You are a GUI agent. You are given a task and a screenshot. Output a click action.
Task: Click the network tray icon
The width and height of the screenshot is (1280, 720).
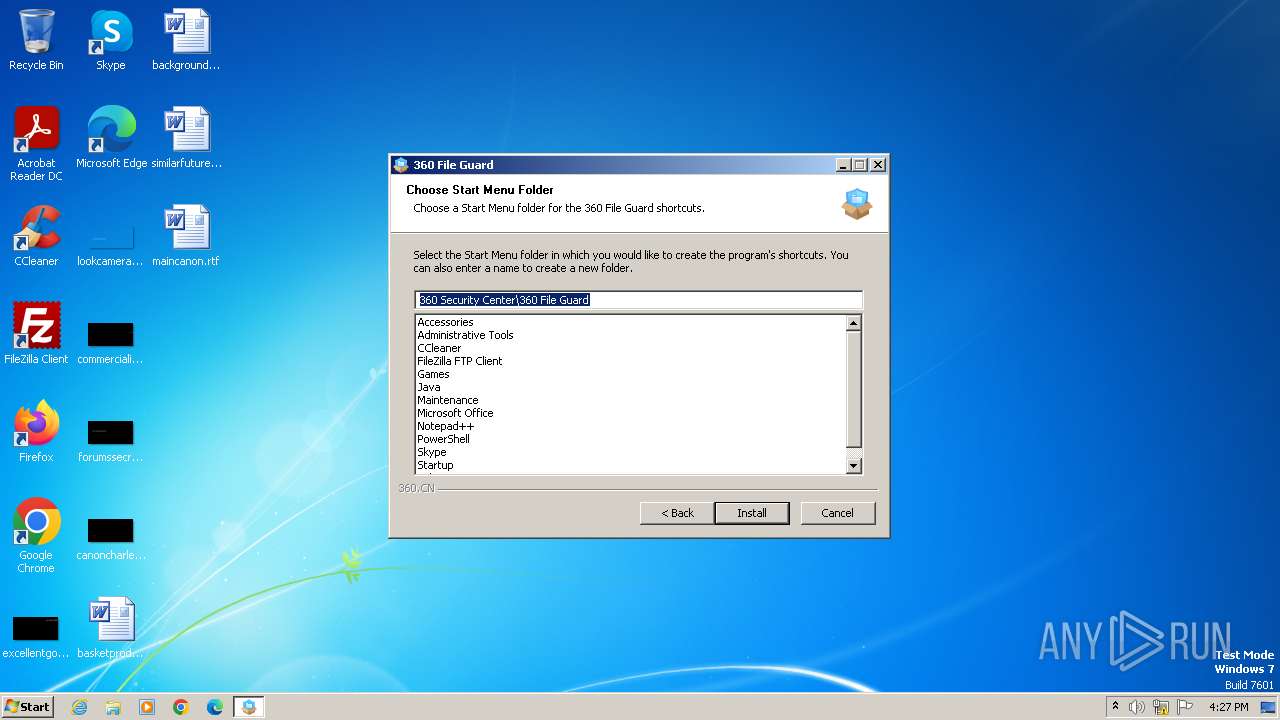tap(1161, 707)
